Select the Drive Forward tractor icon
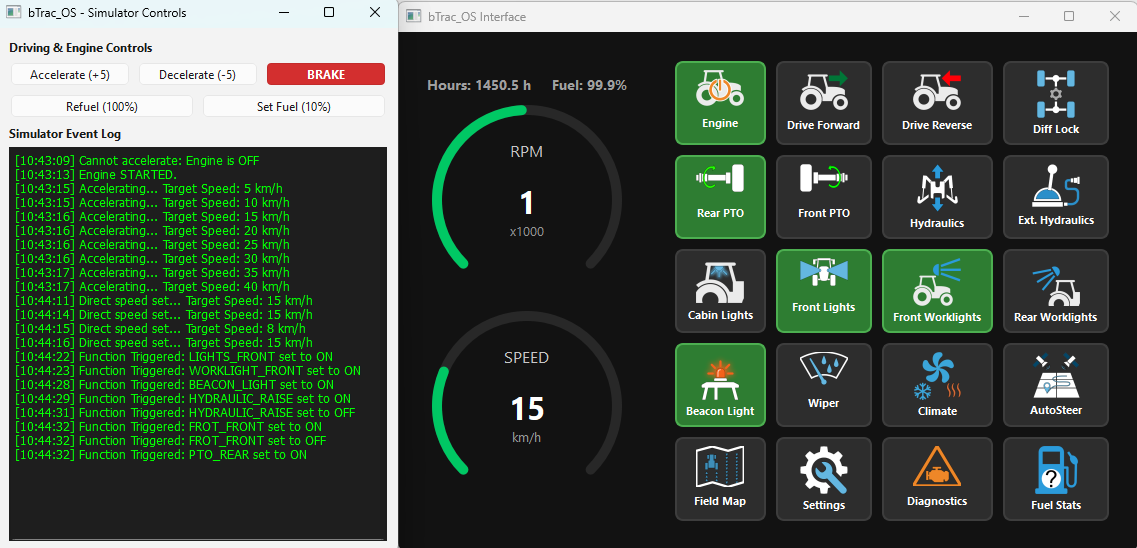 (823, 91)
